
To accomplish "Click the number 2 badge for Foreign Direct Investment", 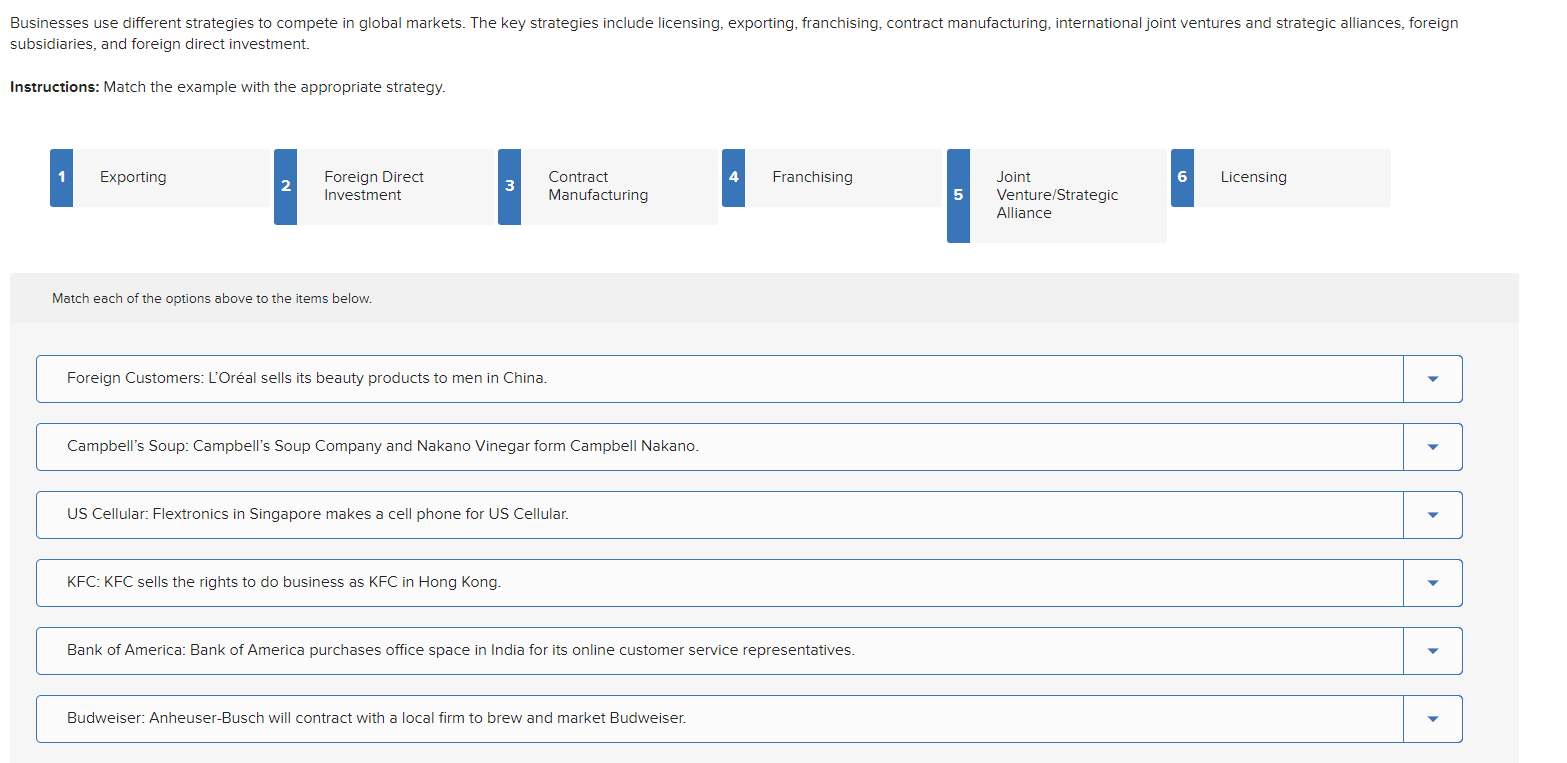I will [x=285, y=186].
